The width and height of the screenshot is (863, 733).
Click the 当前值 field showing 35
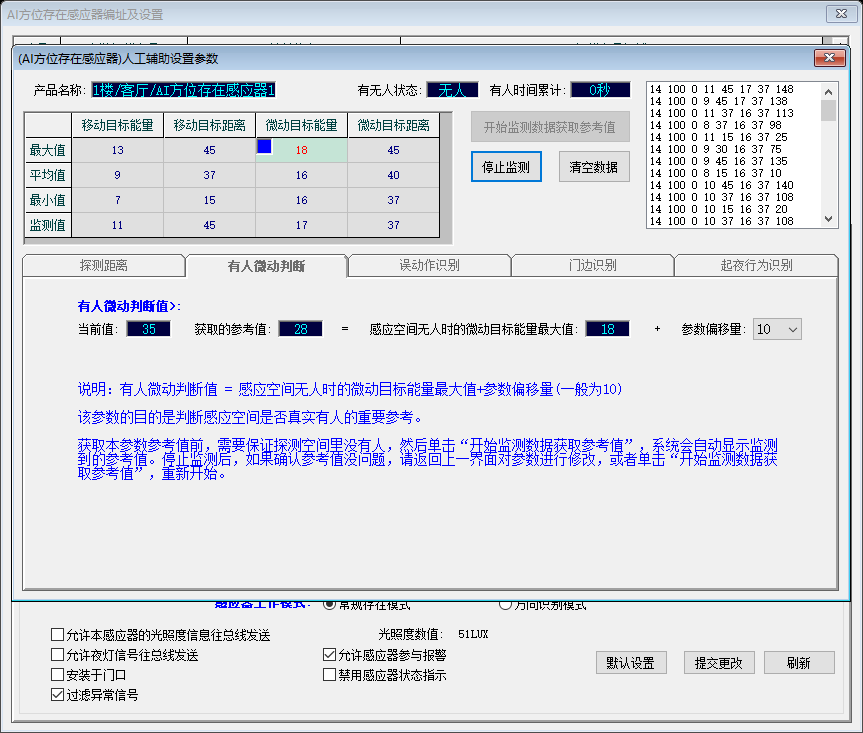coord(149,329)
